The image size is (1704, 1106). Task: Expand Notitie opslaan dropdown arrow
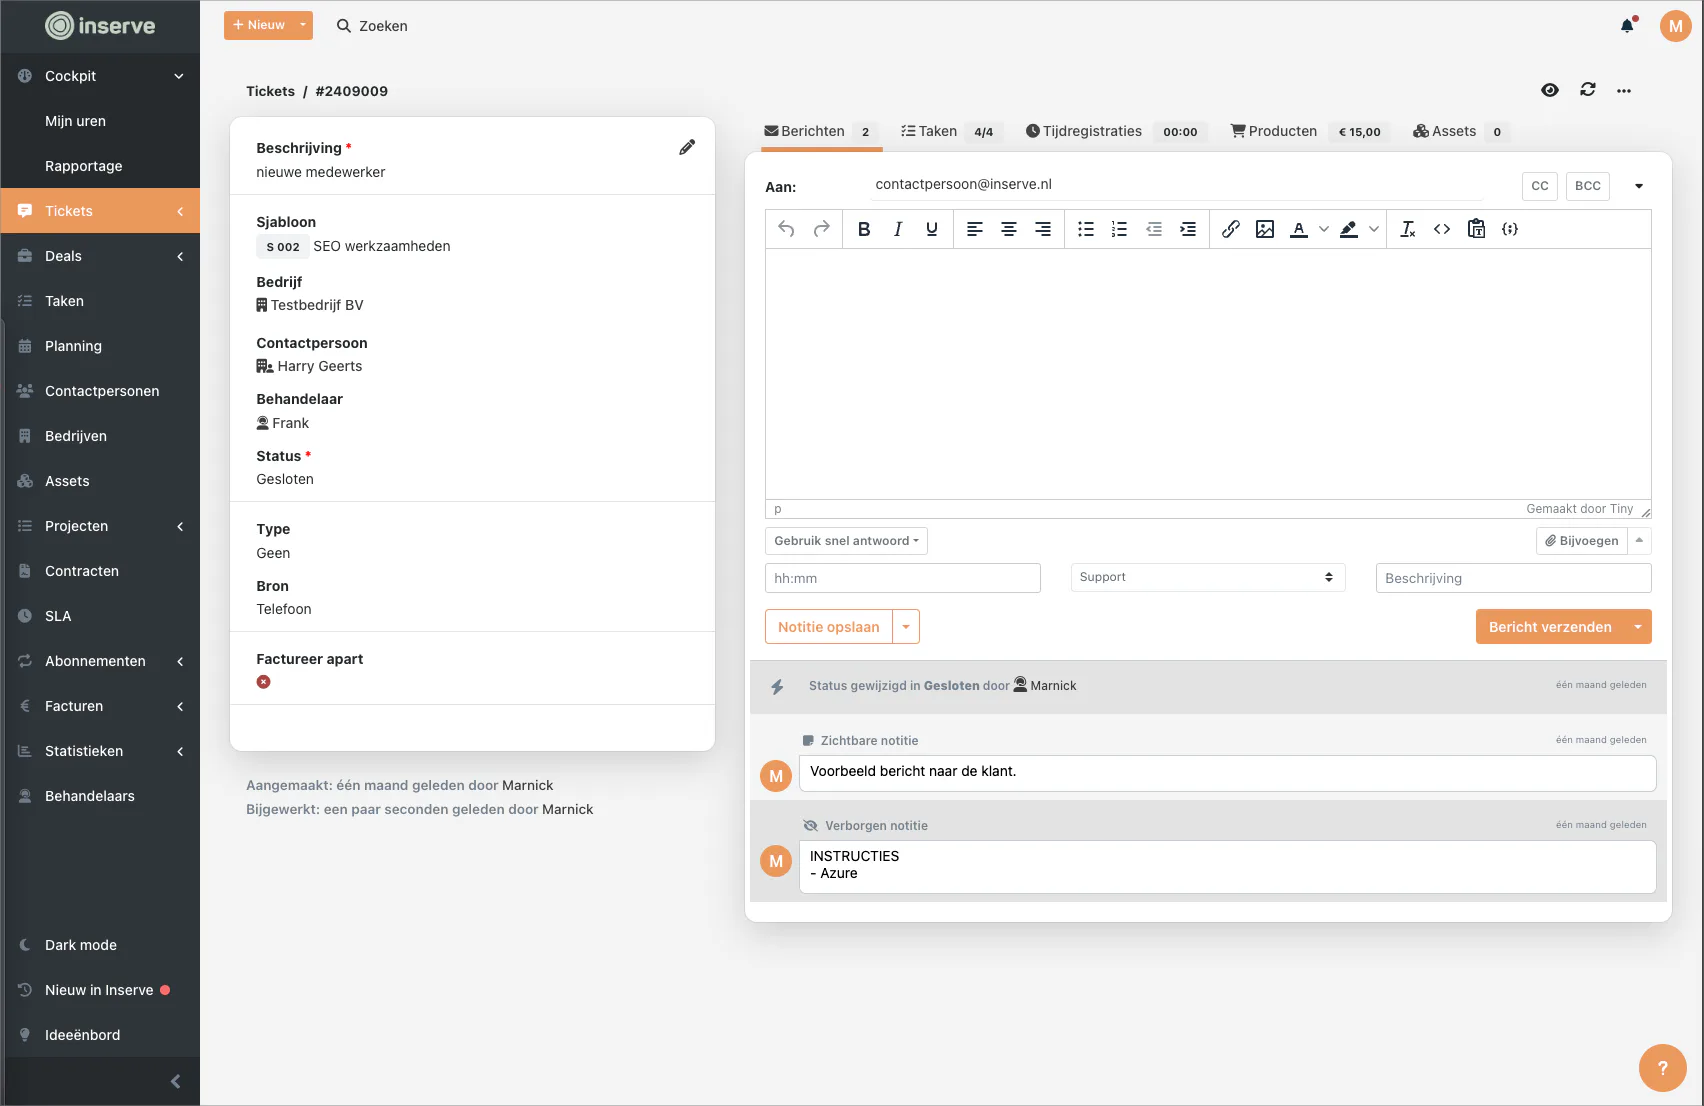point(906,627)
